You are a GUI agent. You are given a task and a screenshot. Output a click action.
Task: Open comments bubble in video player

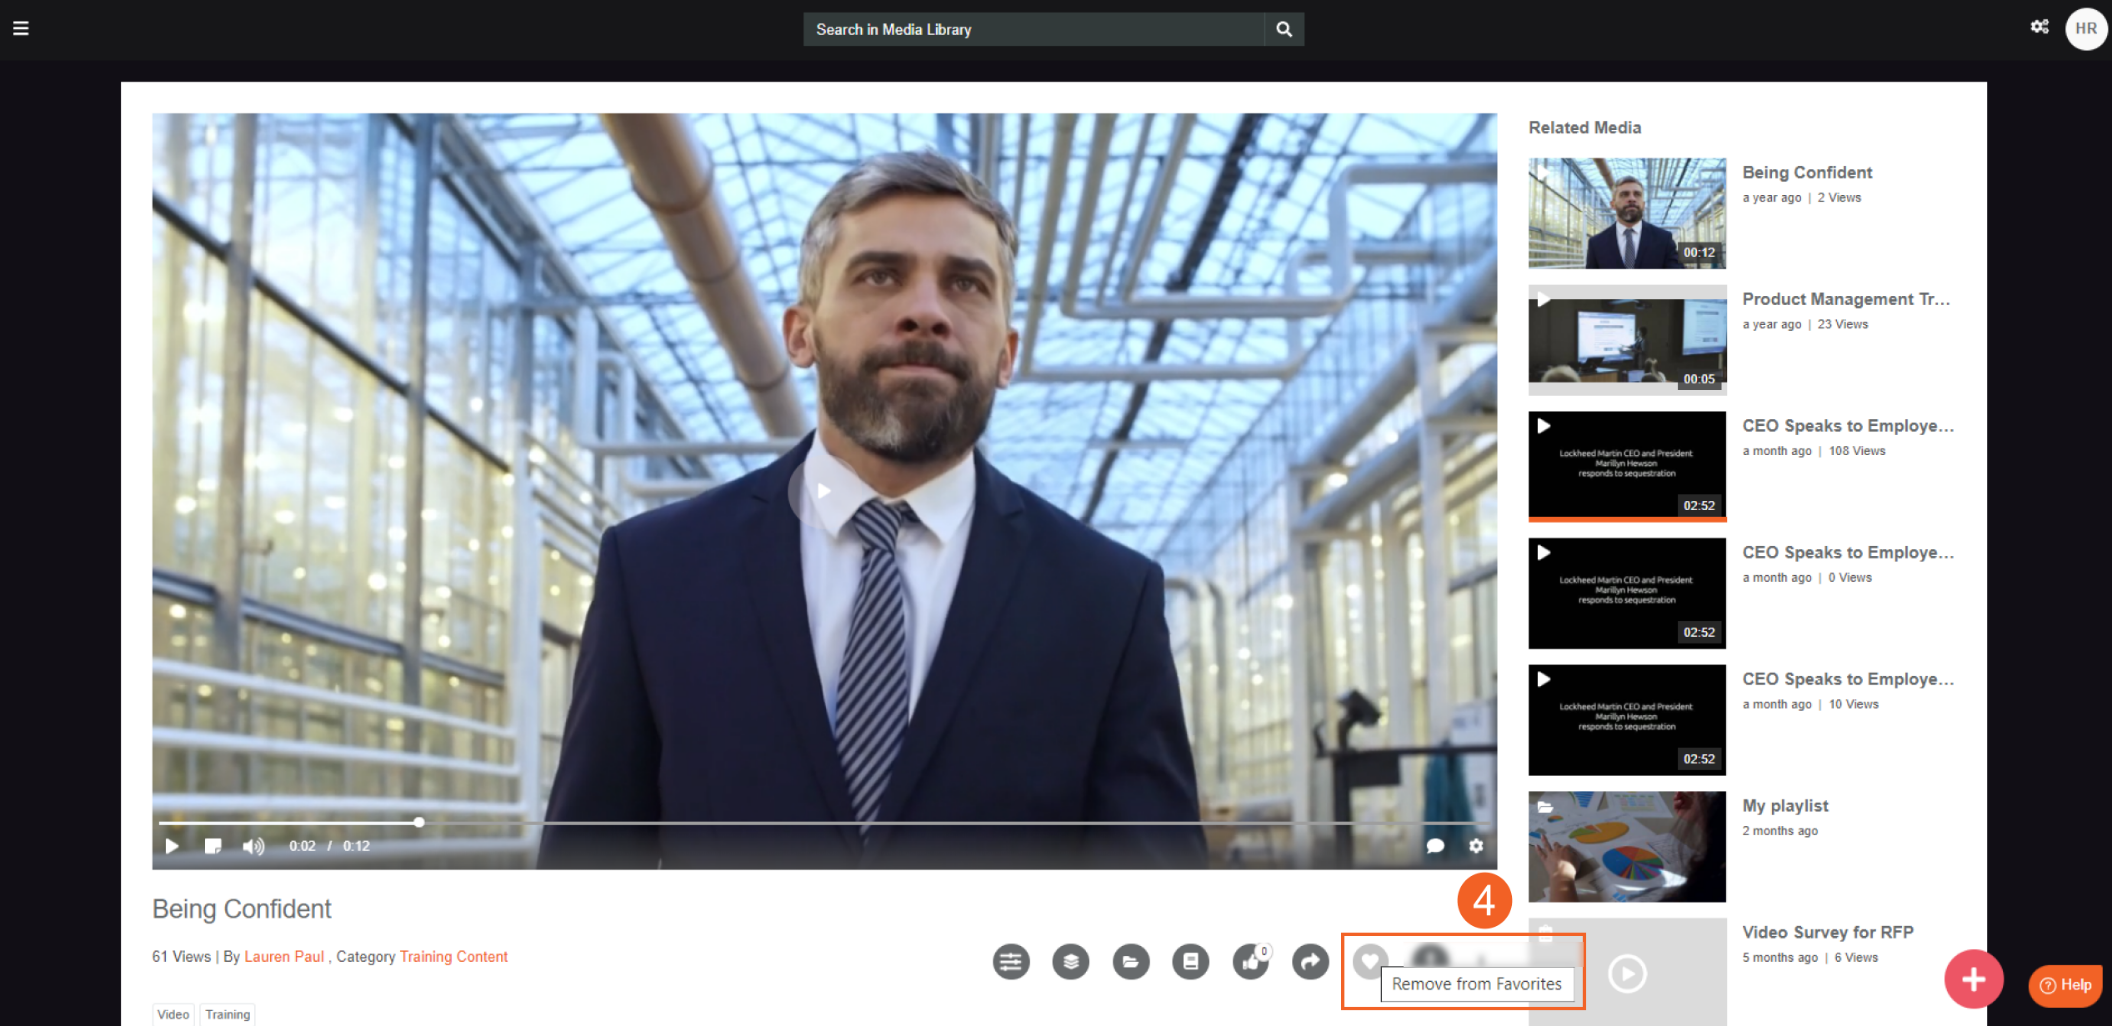click(x=1435, y=846)
